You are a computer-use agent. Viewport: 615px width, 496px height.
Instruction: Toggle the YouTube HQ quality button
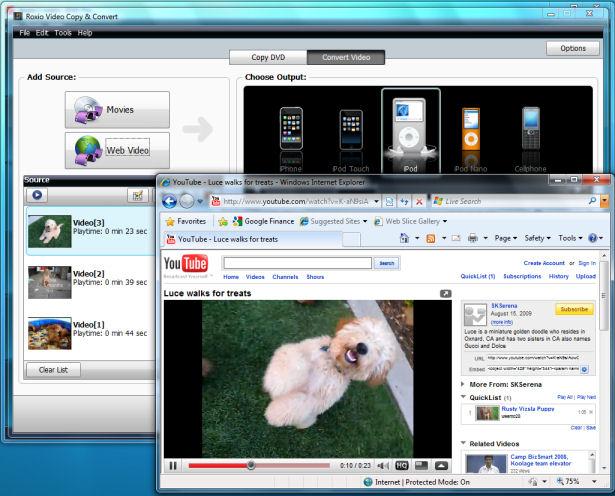(x=401, y=465)
